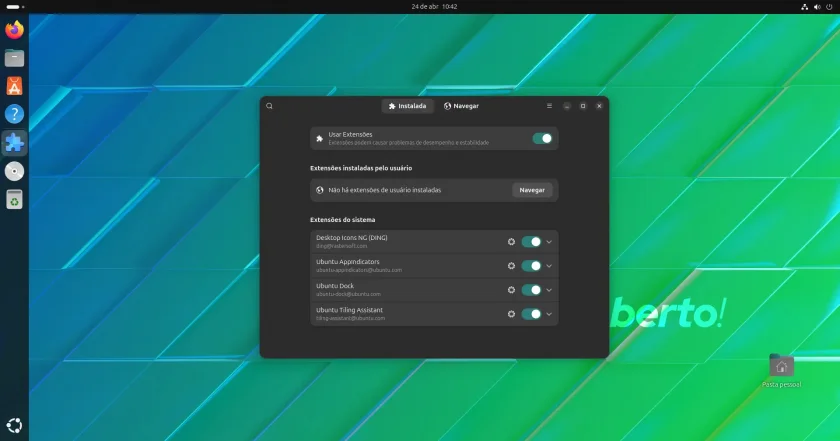Click the Ubuntu AppIndicators name text
The height and width of the screenshot is (441, 840).
click(x=348, y=262)
